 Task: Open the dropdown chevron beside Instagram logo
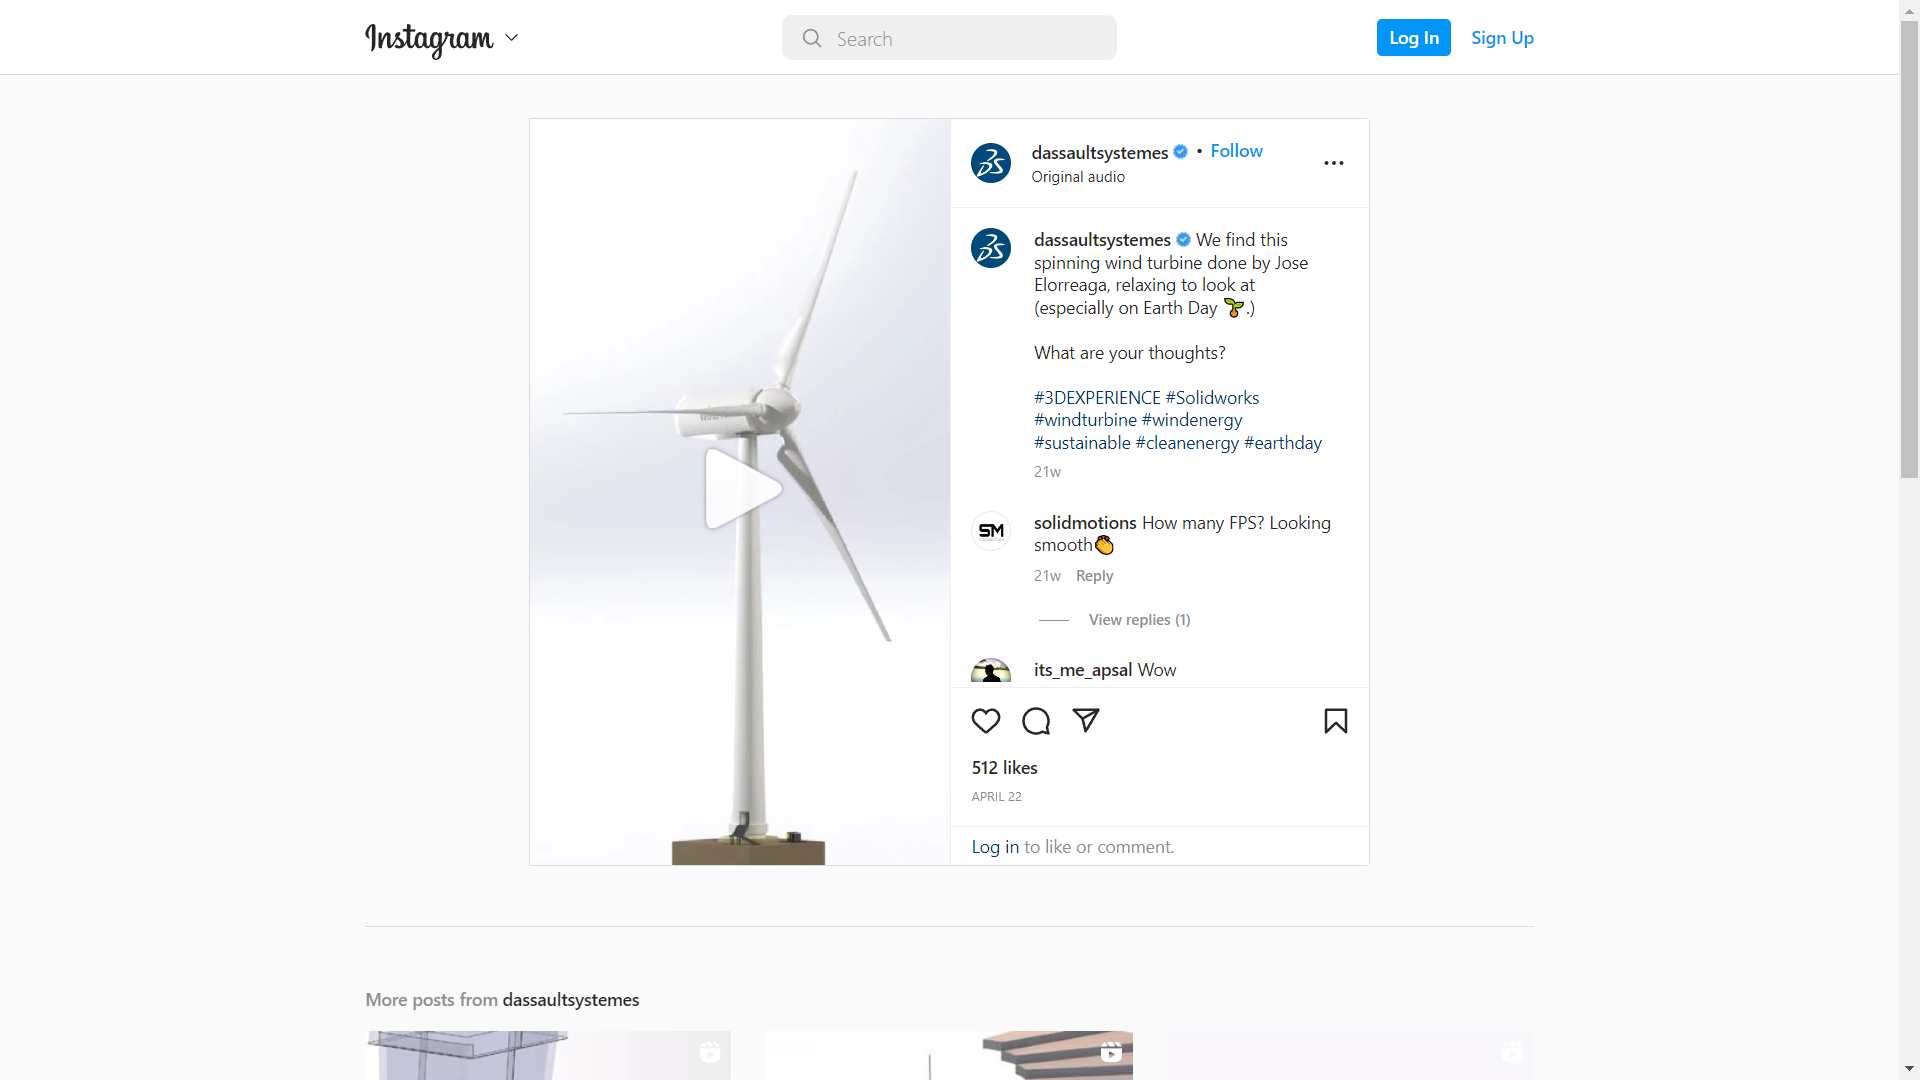512,38
